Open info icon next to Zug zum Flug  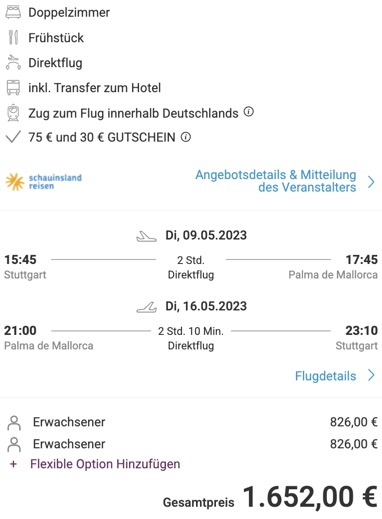(x=249, y=112)
